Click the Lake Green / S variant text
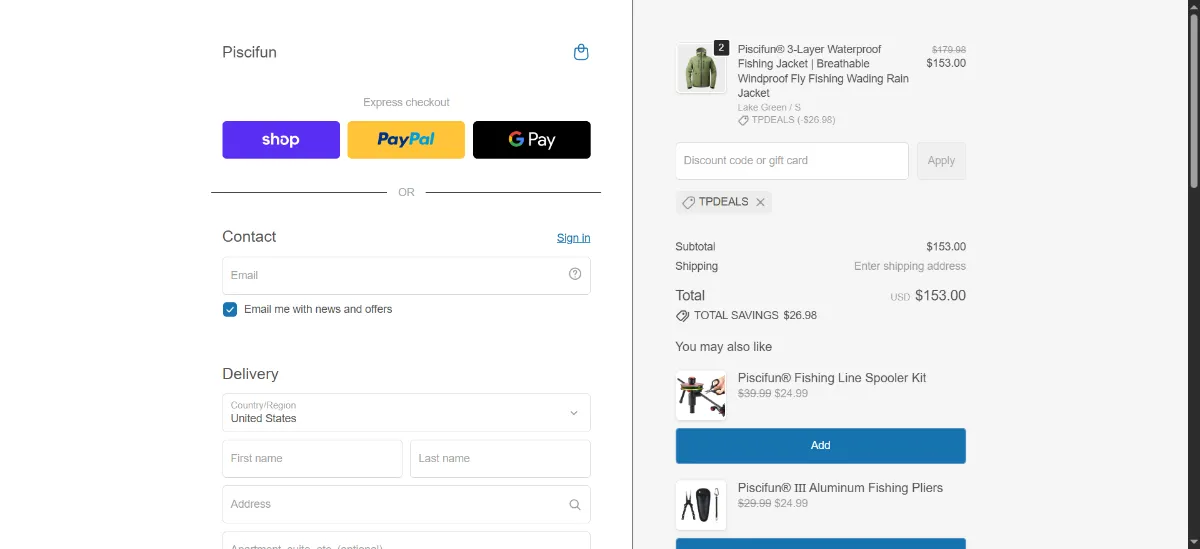 (769, 107)
